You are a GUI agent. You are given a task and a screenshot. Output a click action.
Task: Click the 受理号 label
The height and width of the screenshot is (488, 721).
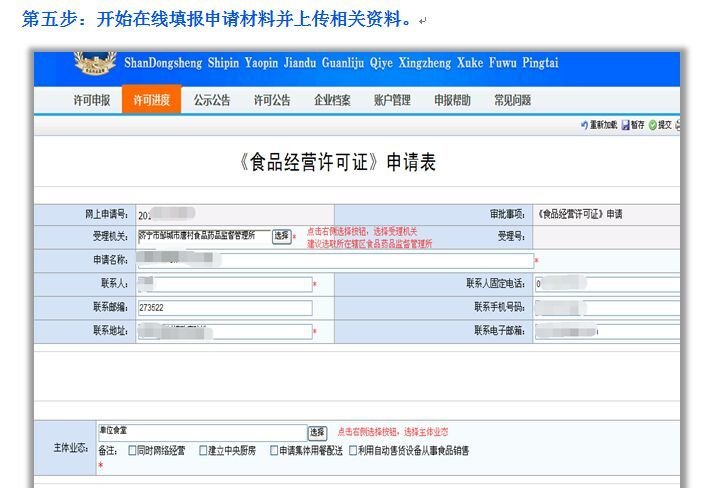pos(511,236)
